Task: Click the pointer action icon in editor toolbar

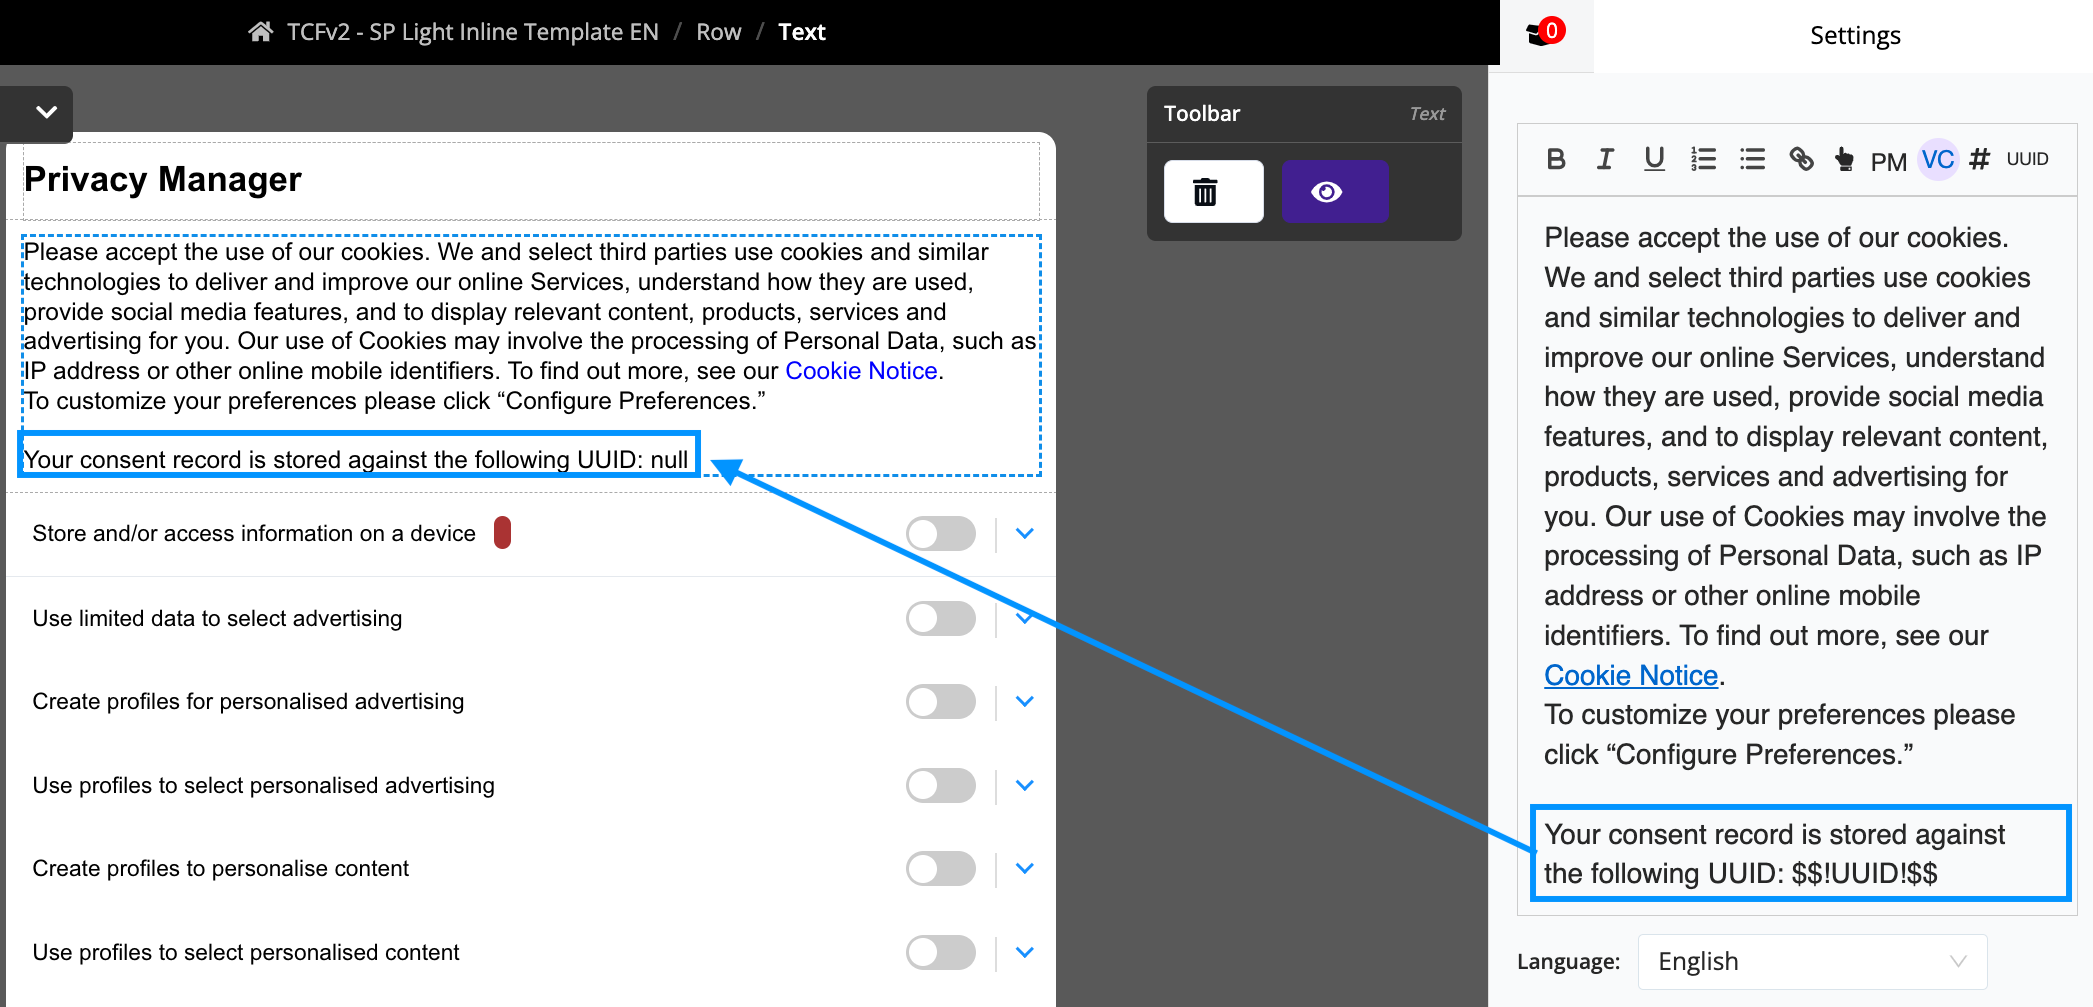Action: [1844, 159]
